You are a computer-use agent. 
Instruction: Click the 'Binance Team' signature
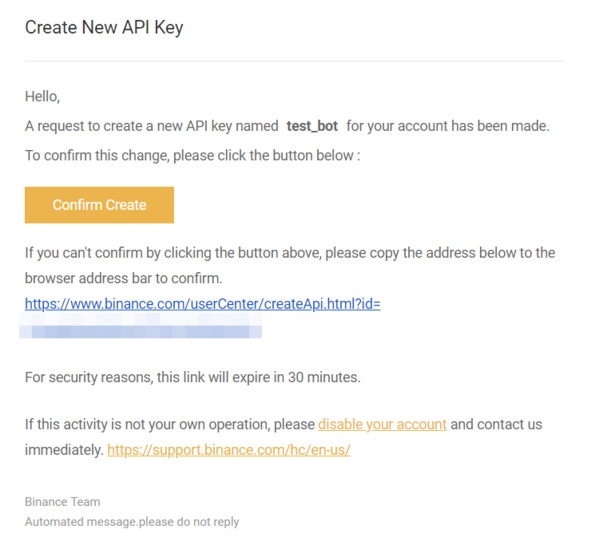pos(63,502)
